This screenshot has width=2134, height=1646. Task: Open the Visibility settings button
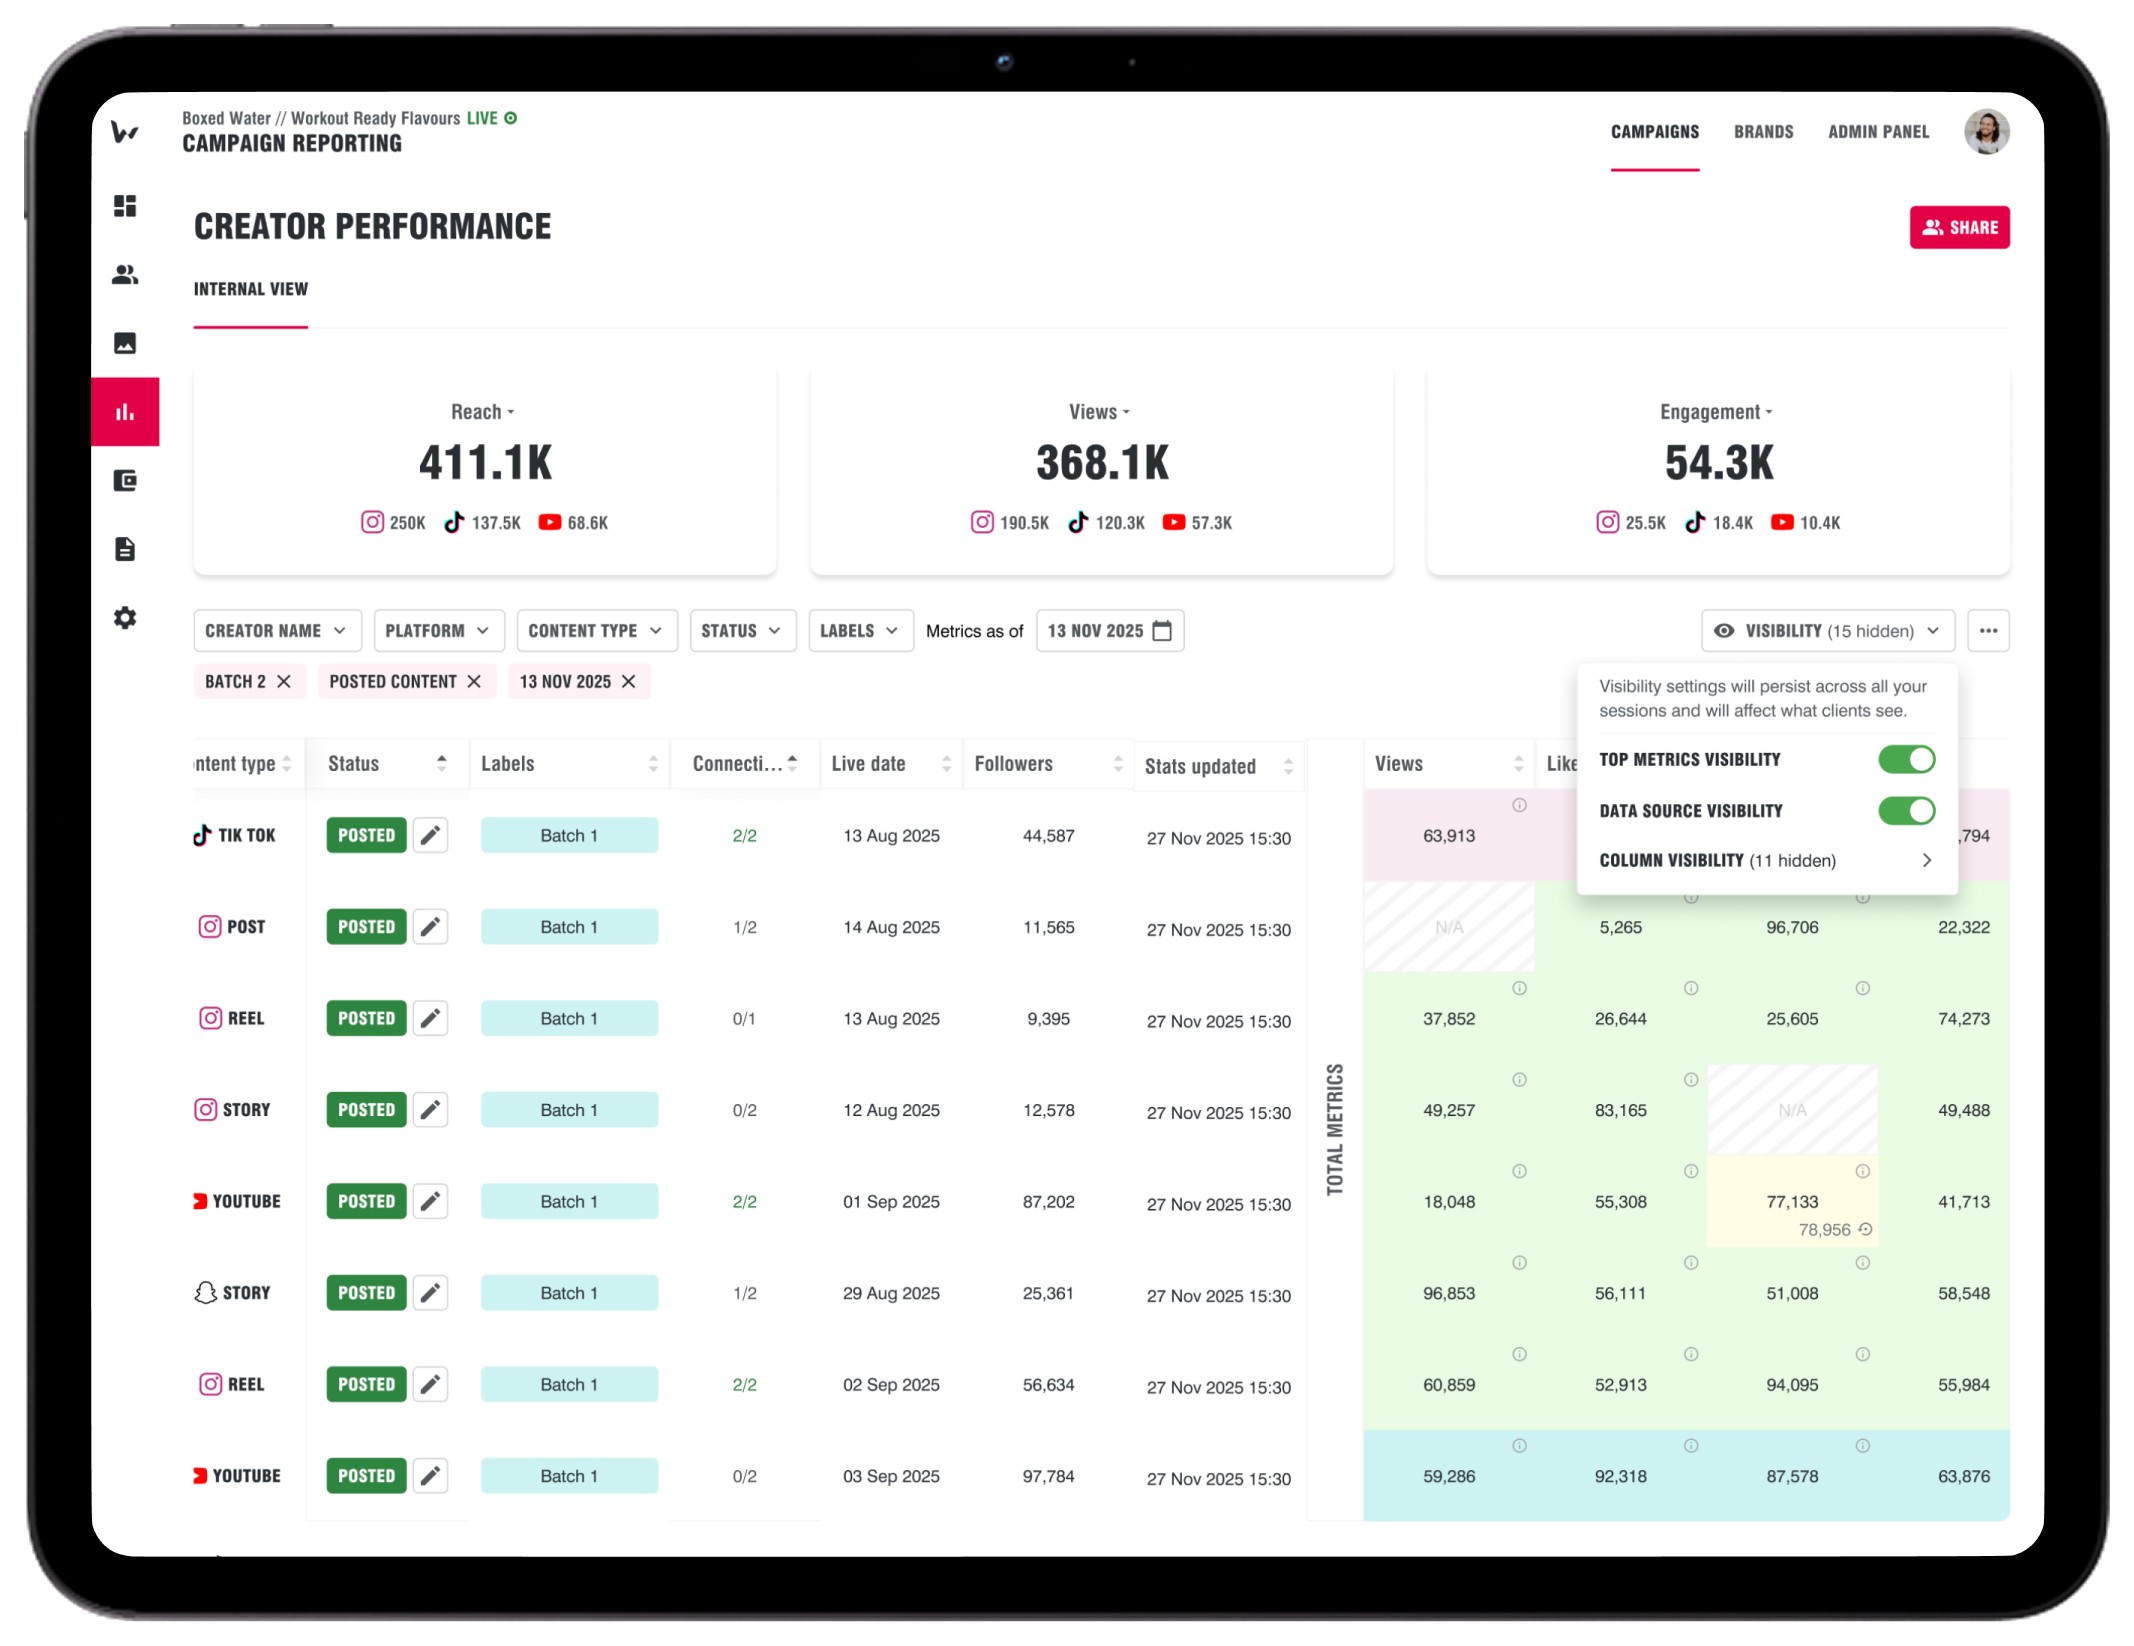coord(1826,631)
